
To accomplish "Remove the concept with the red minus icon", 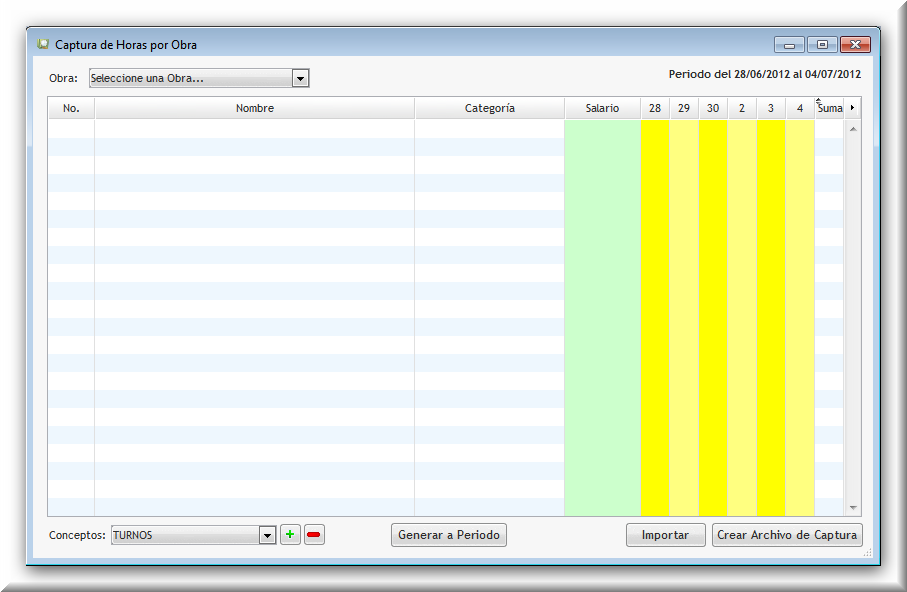I will coord(314,535).
